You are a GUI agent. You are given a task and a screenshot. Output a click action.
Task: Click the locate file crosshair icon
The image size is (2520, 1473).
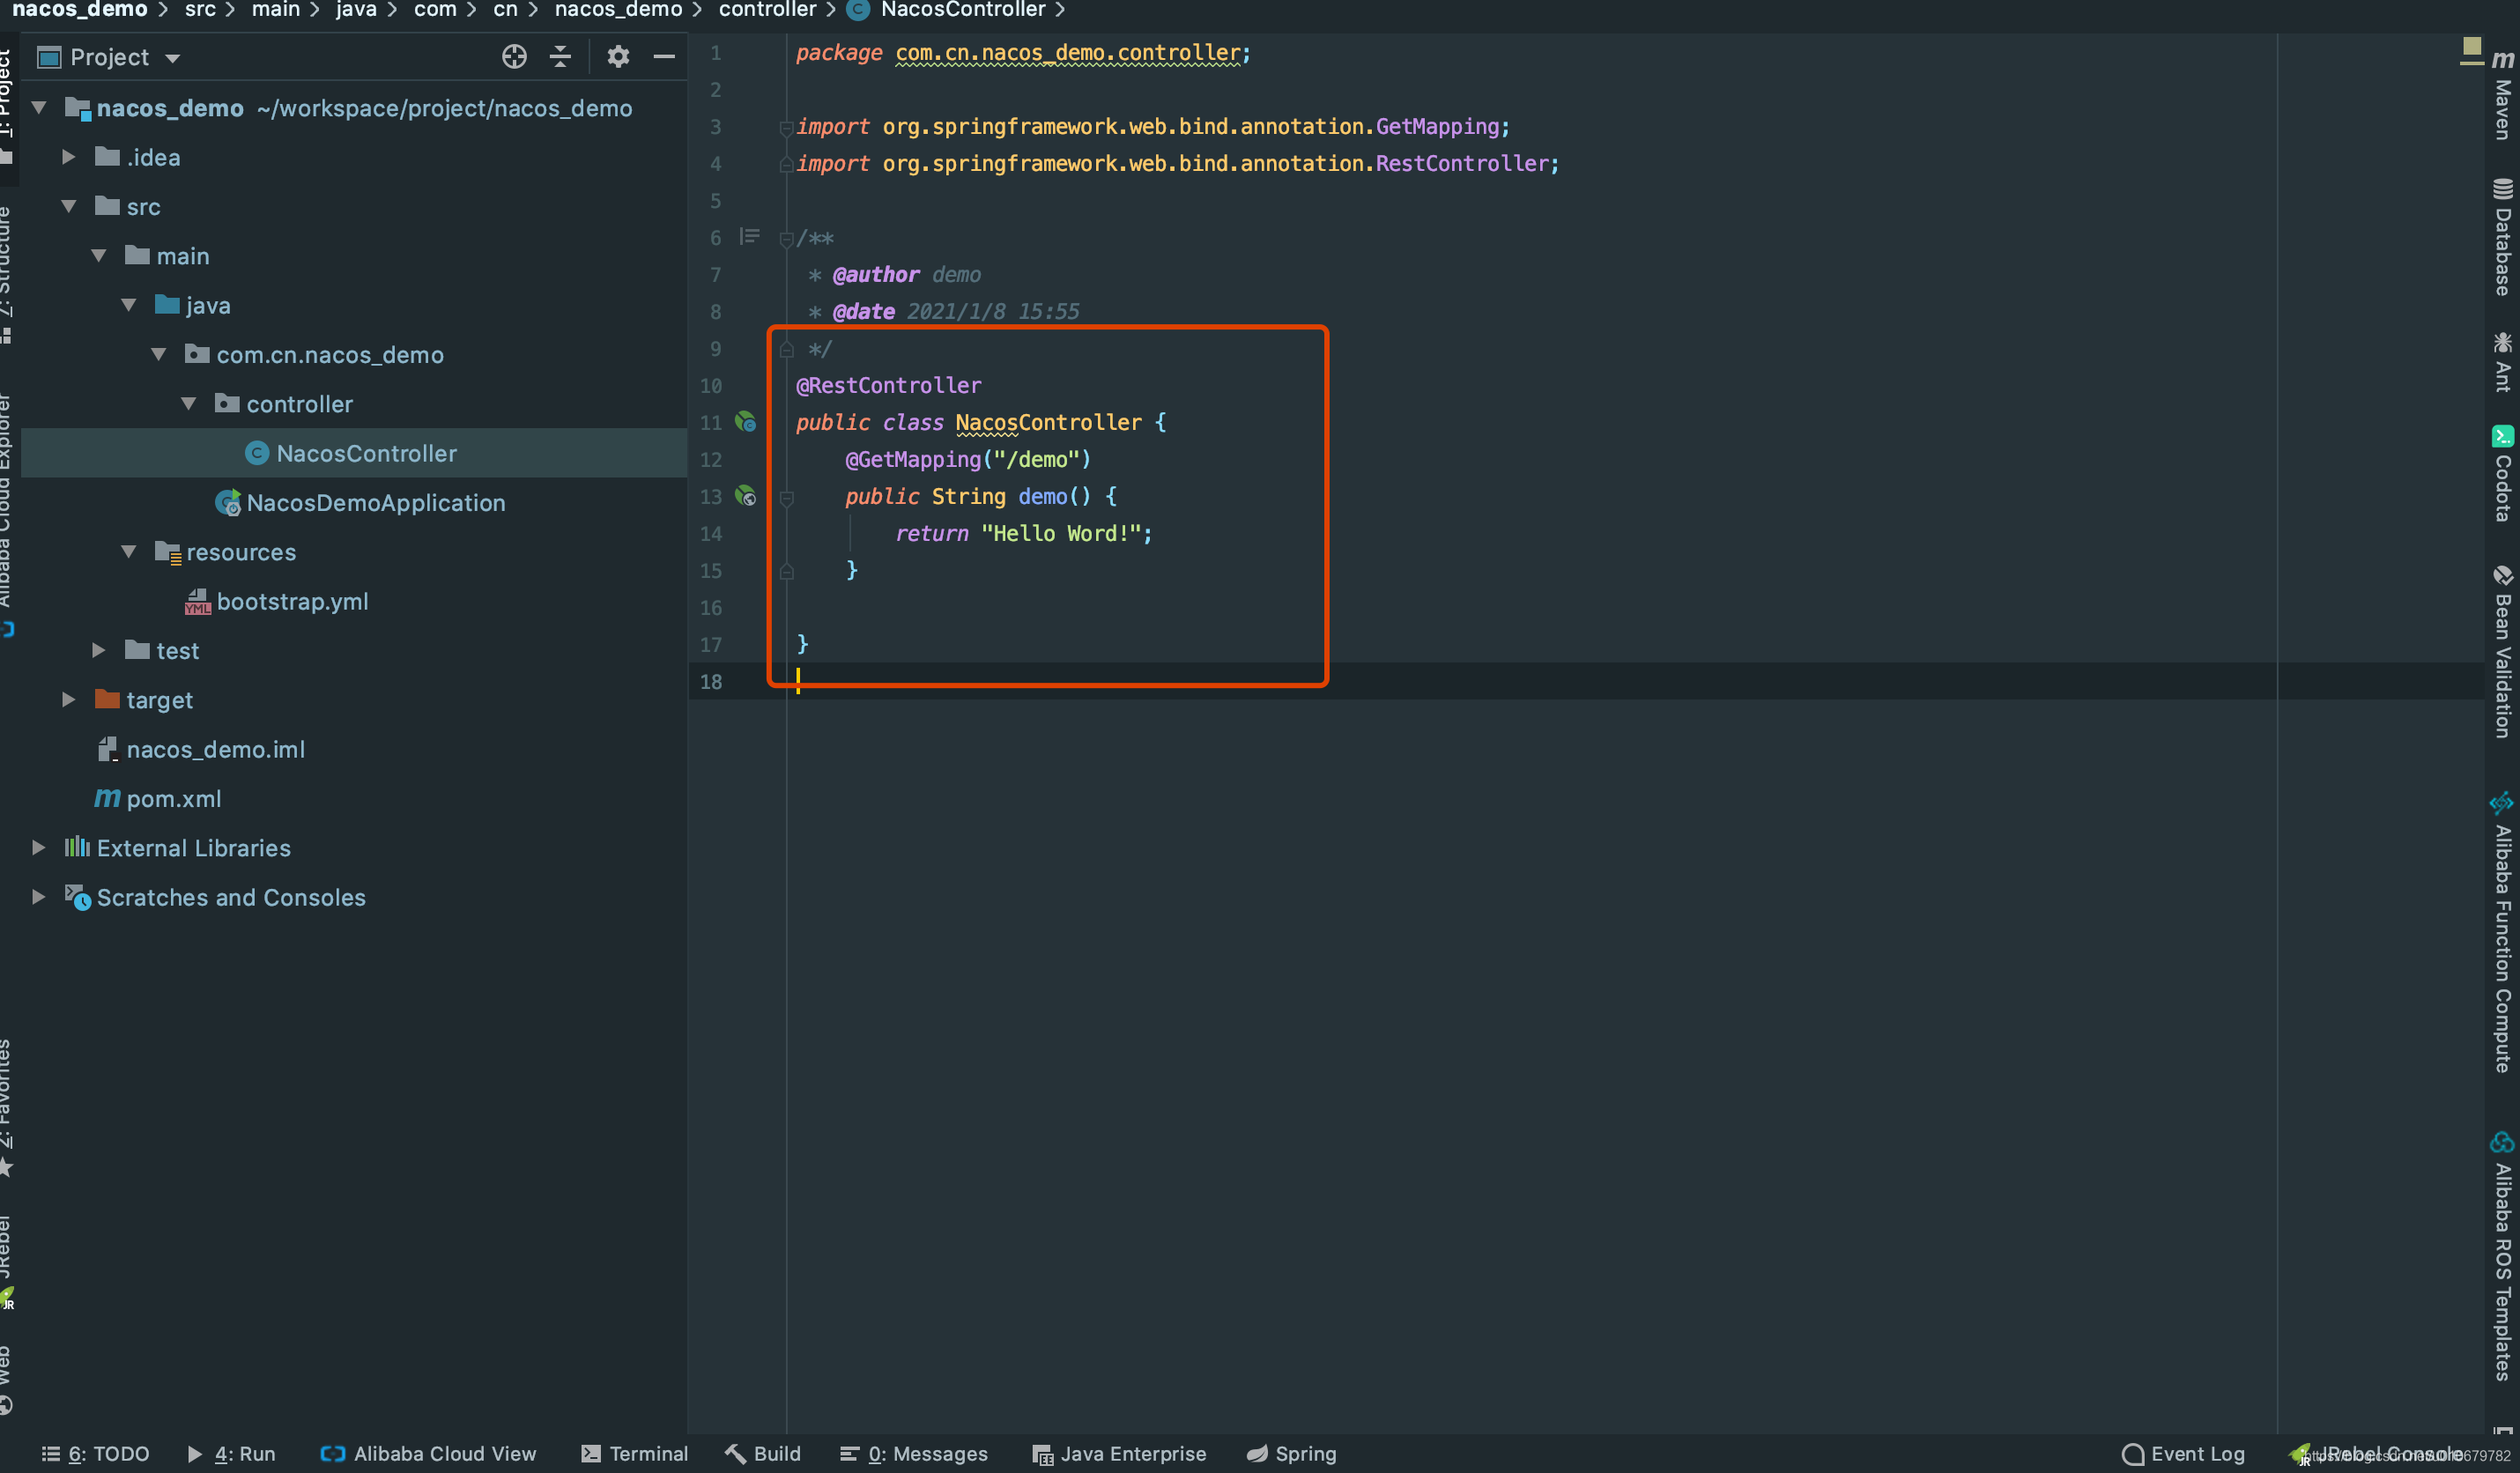514,57
